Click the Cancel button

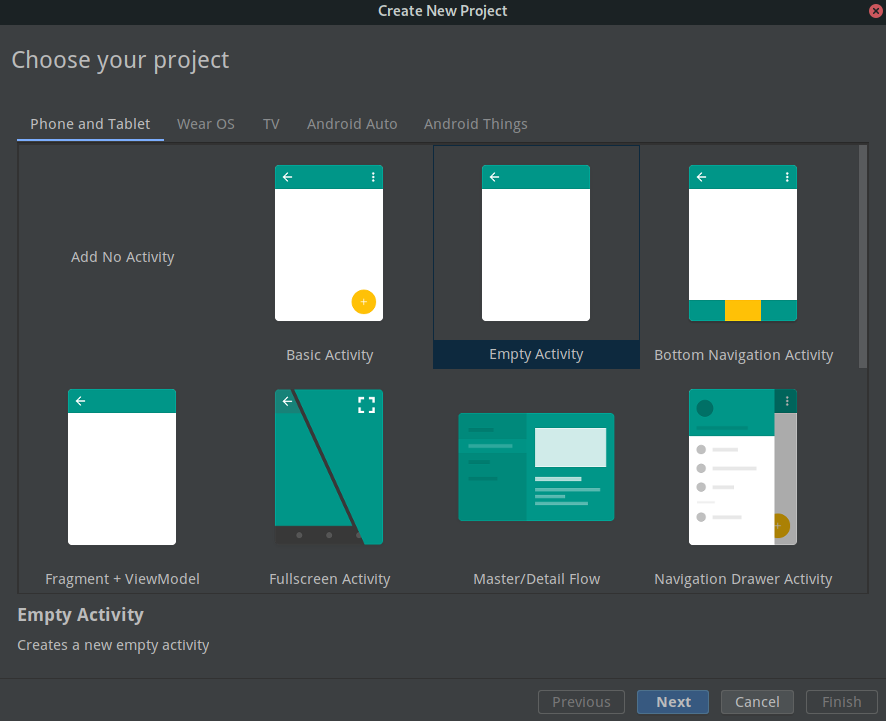pos(757,702)
